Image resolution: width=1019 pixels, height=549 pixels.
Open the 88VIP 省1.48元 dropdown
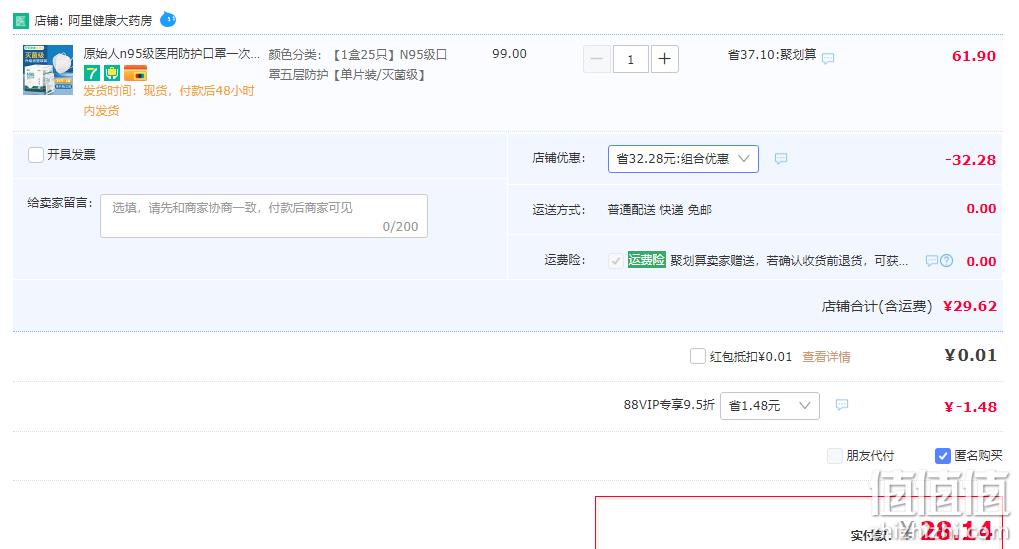click(769, 406)
